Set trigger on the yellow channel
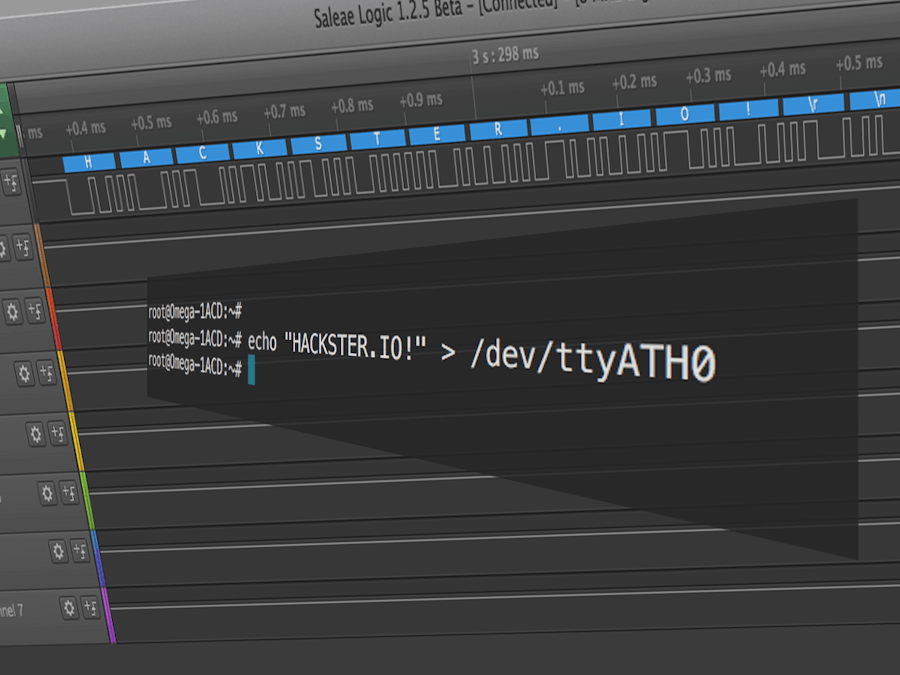Viewport: 900px width, 675px height. pos(57,433)
